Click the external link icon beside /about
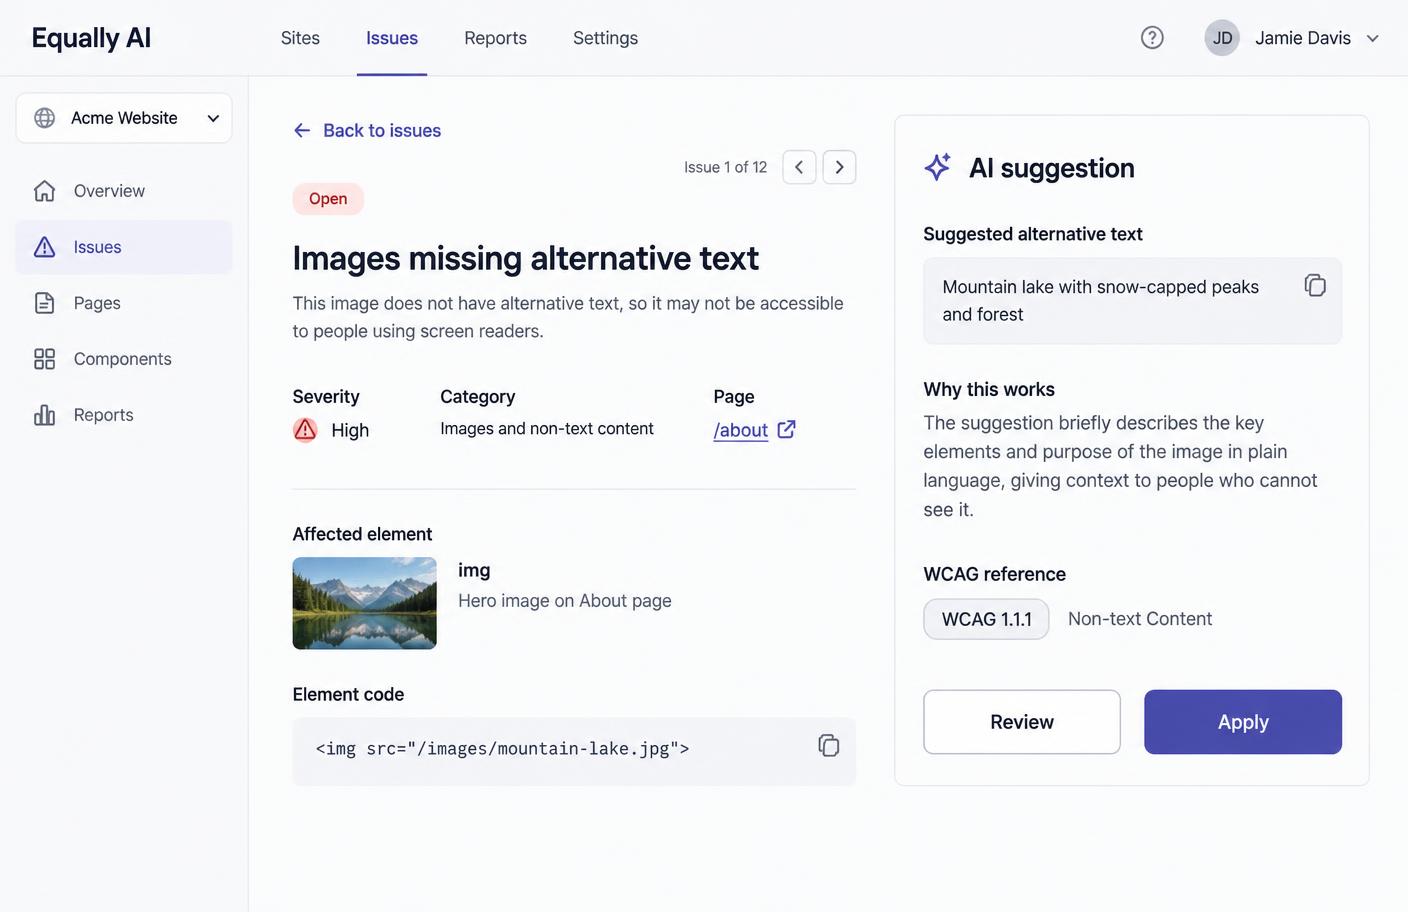This screenshot has height=912, width=1408. pos(787,429)
